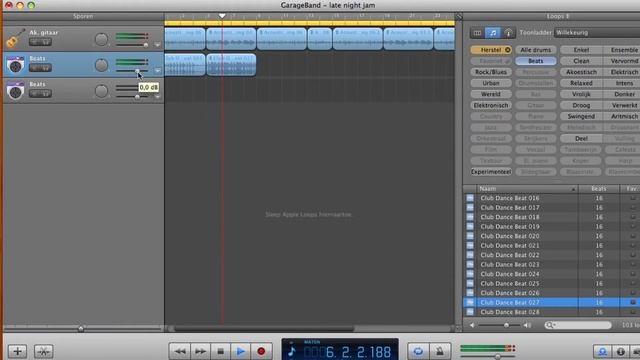This screenshot has height=360, width=640.
Task: Open the track info button
Action: (620, 351)
